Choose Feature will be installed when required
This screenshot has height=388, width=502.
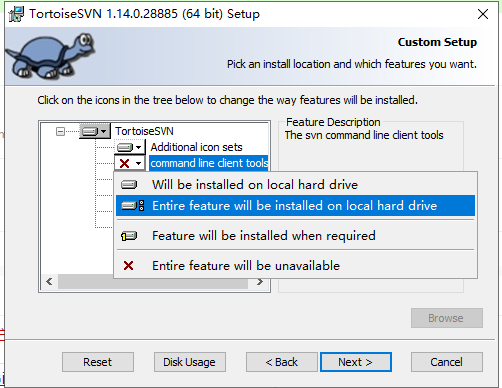(295, 236)
